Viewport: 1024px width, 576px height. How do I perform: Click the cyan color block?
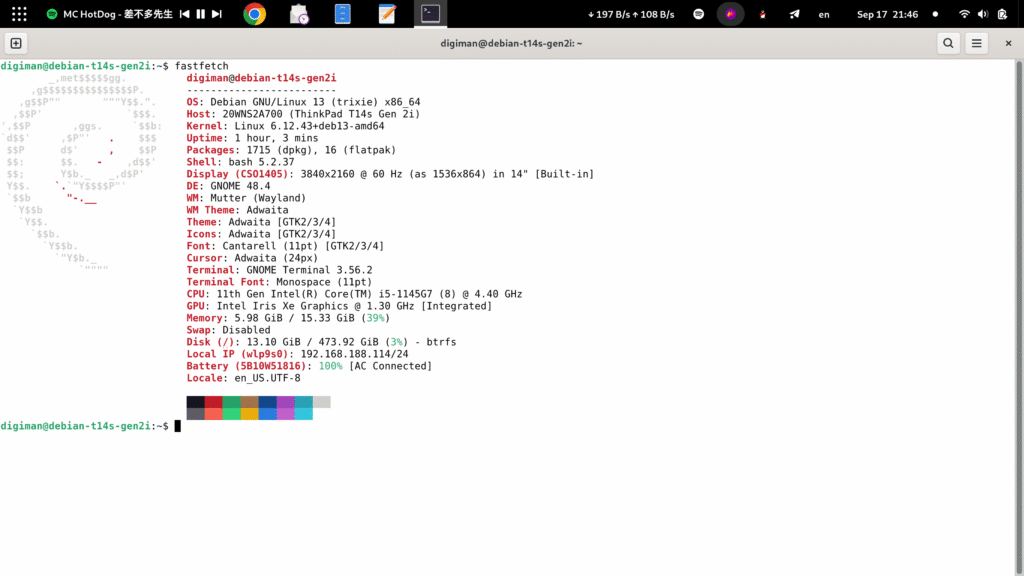tap(304, 402)
